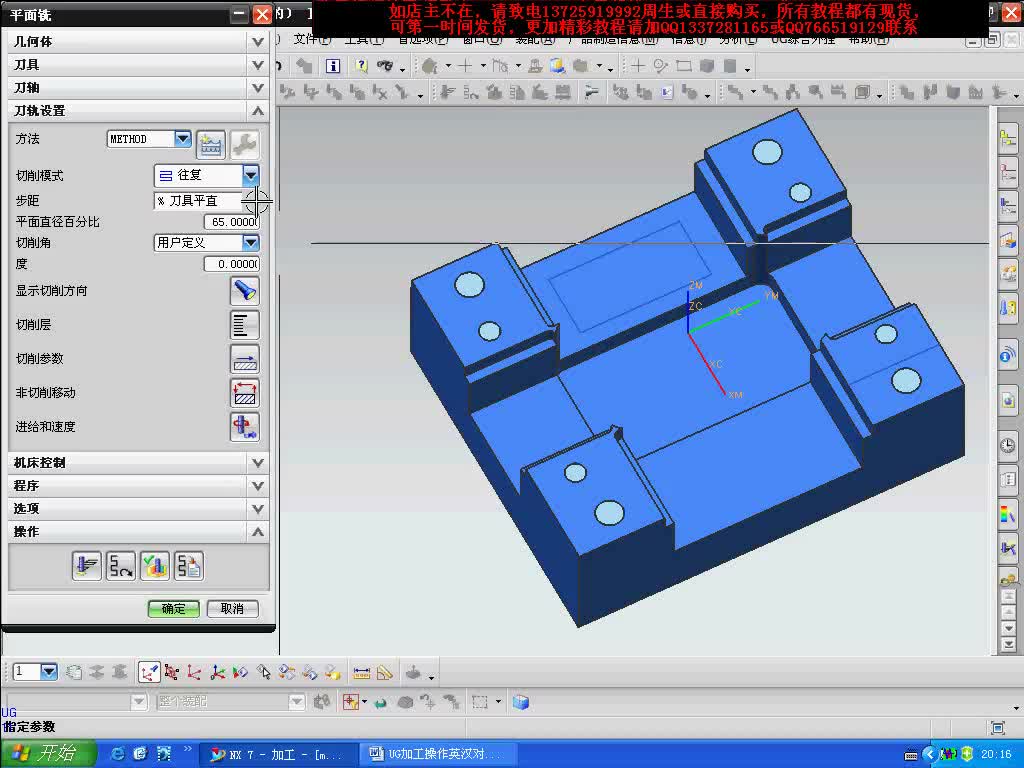Screen dimensions: 1024x768
Task: Close the 平面铣 dialog
Action: point(263,14)
